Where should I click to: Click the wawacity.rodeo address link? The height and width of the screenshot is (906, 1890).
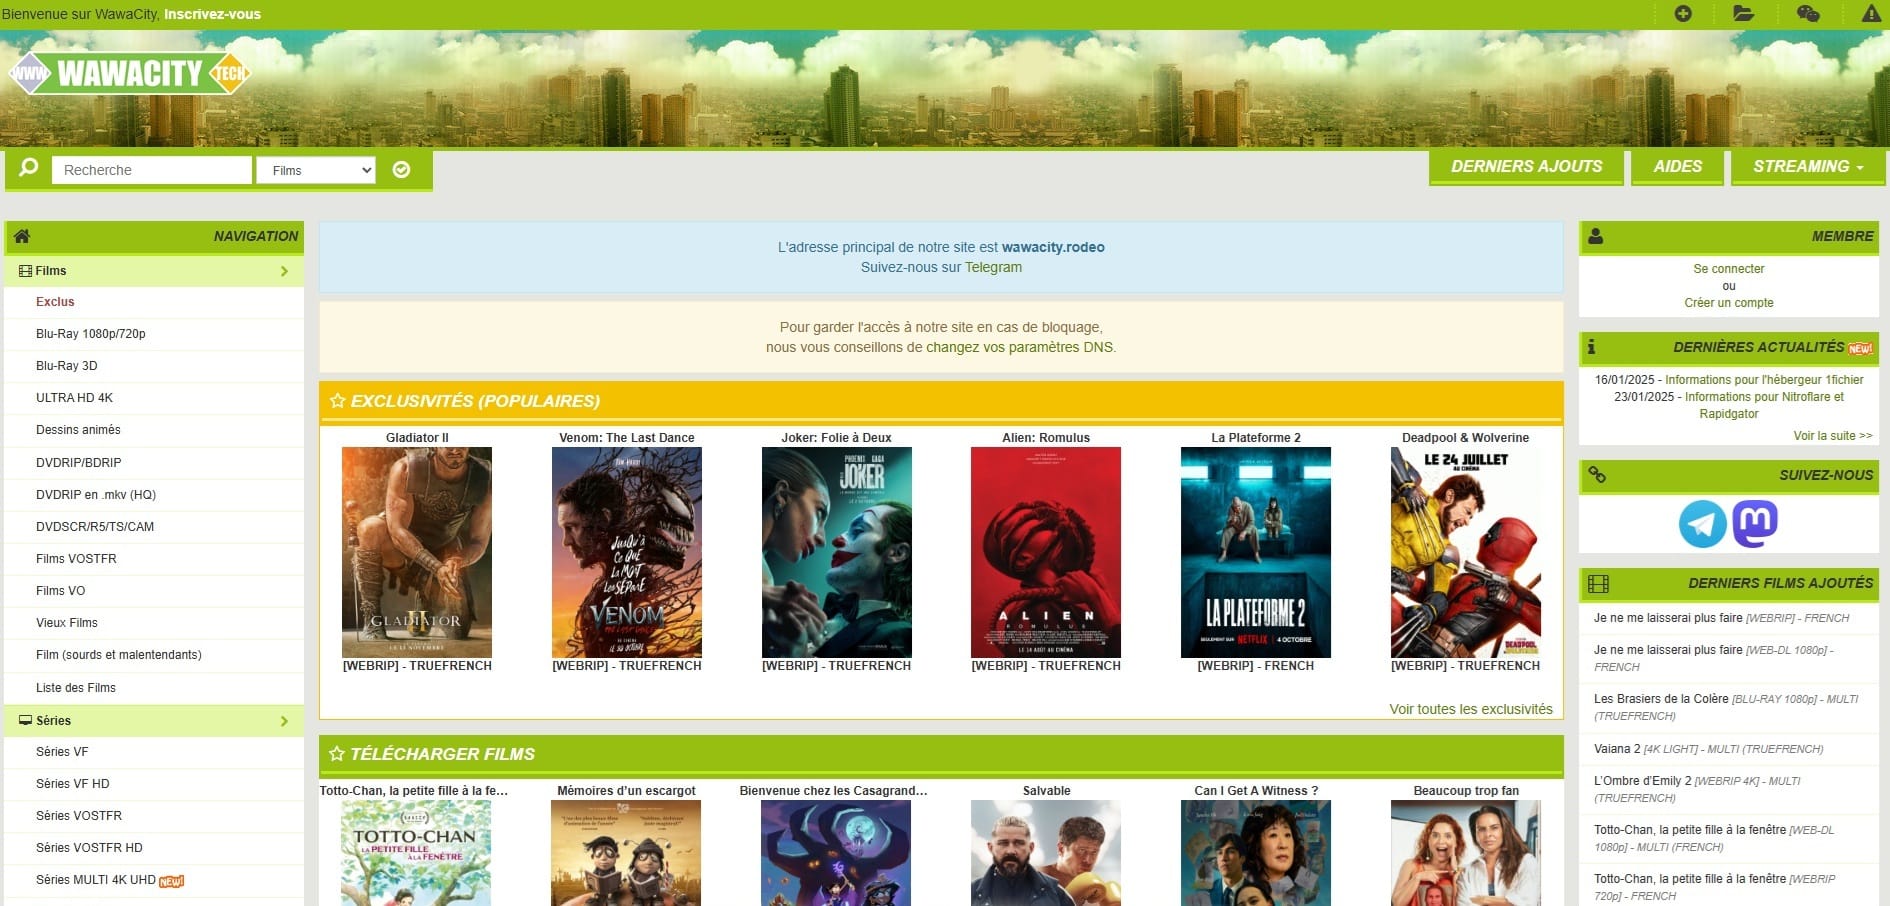click(1053, 247)
